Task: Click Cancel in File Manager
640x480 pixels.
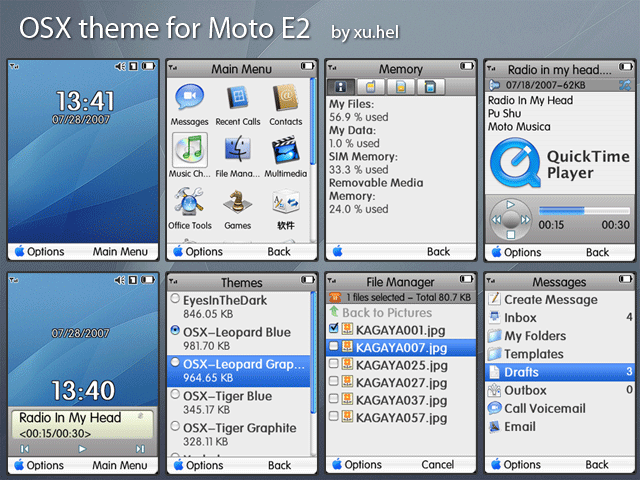Action: click(x=438, y=464)
